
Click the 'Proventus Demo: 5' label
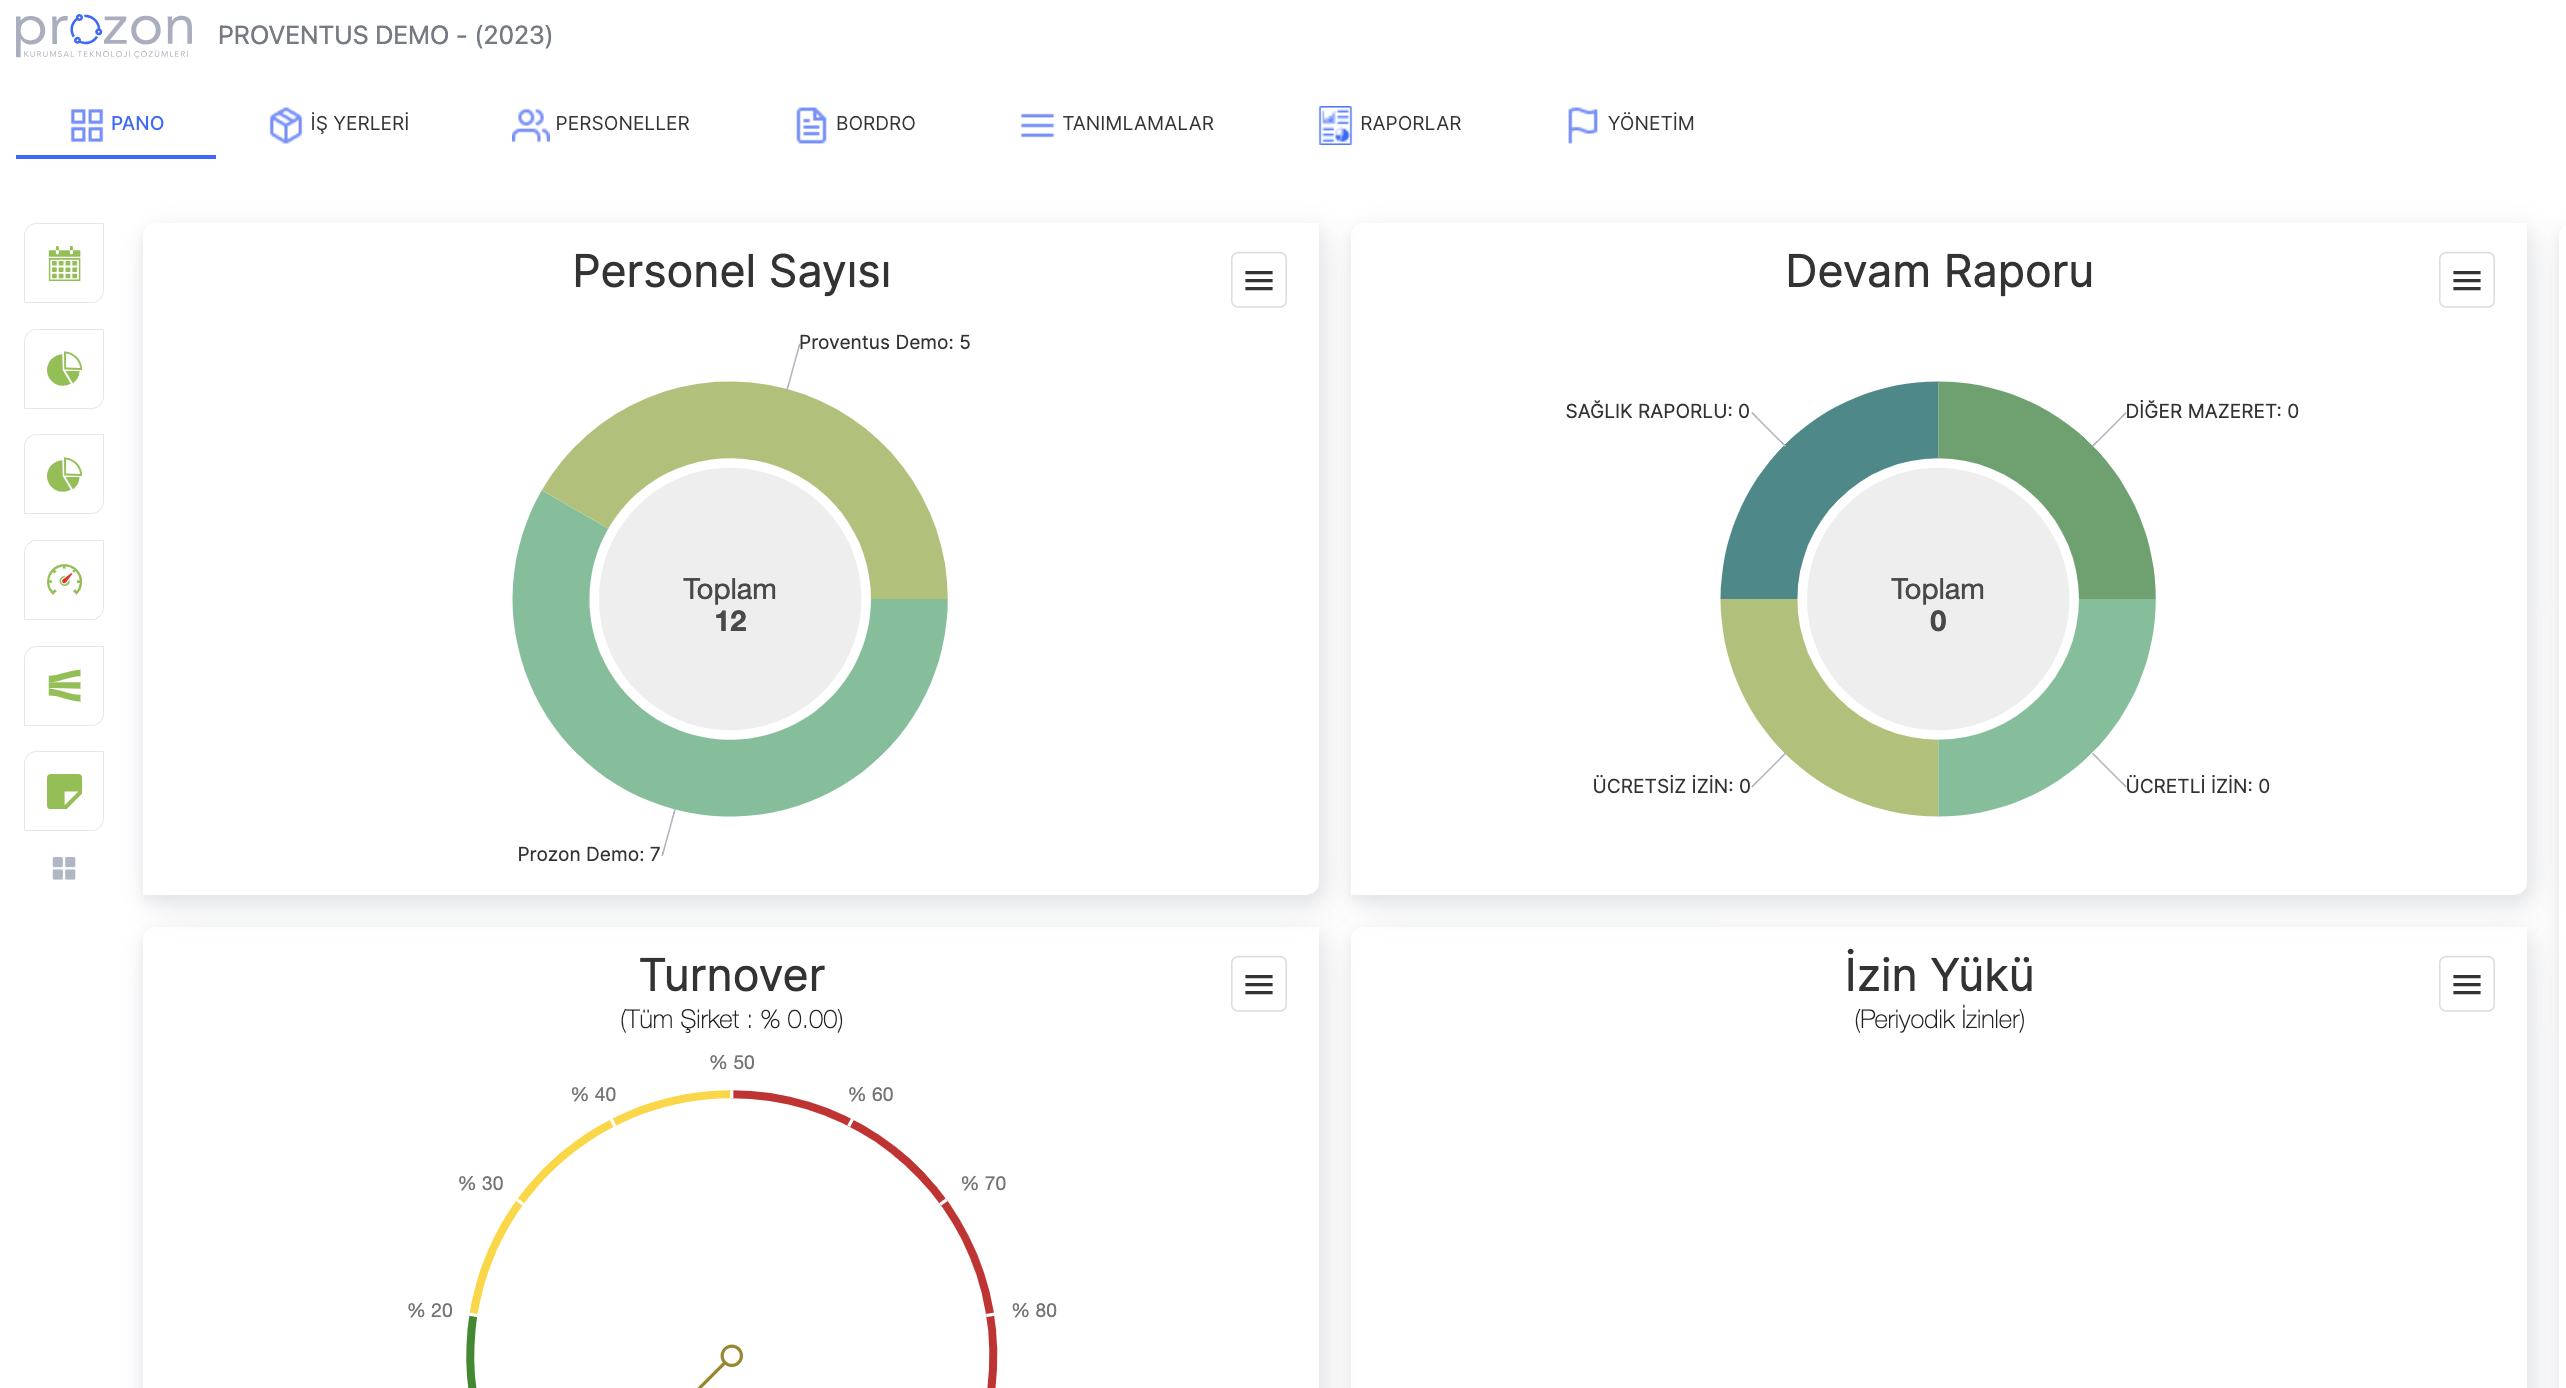click(x=884, y=342)
